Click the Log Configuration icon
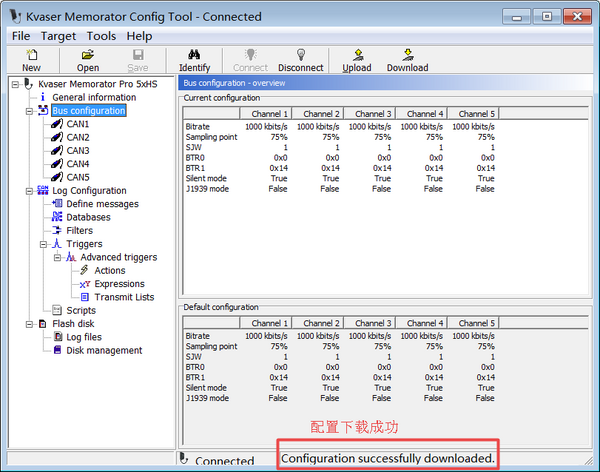This screenshot has height=472, width=600. pyautogui.click(x=43, y=190)
